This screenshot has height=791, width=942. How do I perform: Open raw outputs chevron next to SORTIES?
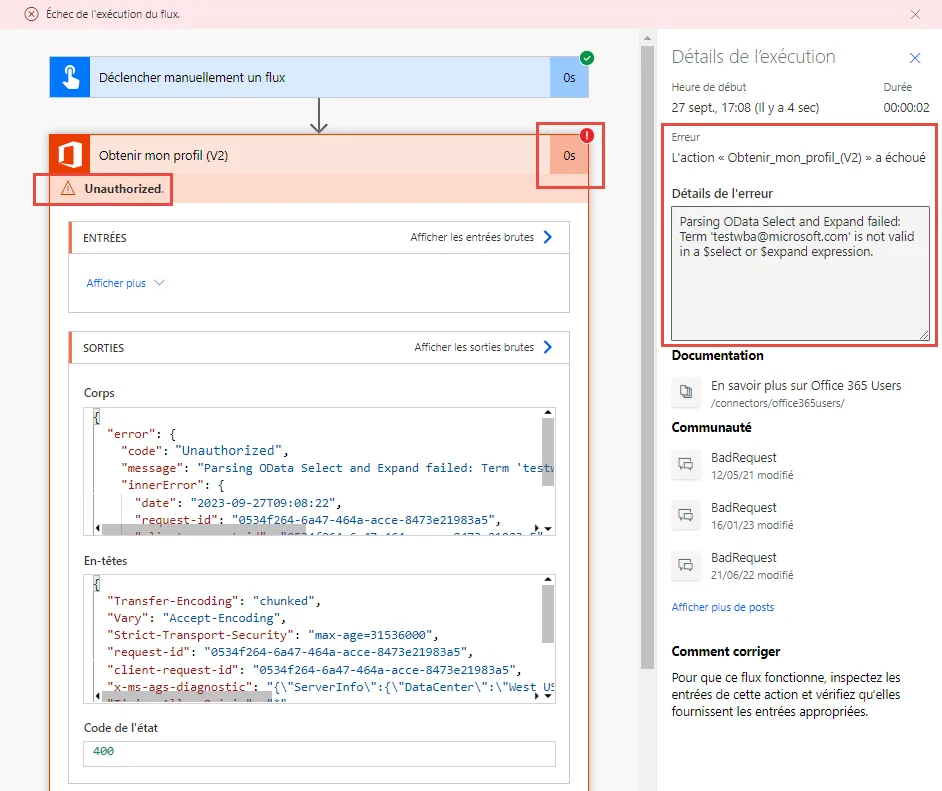pos(548,347)
